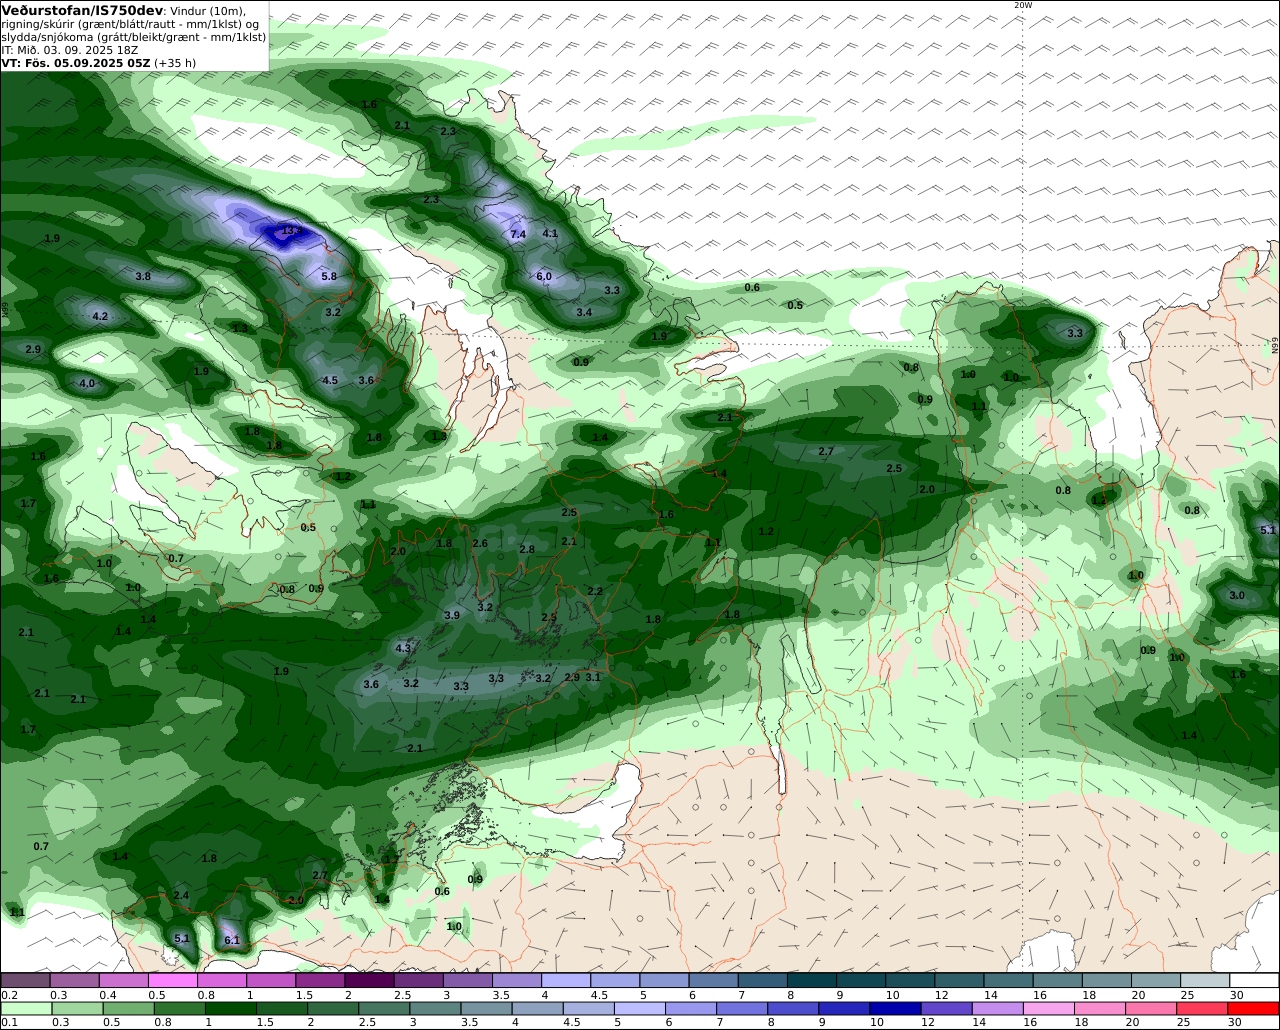Click the 2.2 precipitation value on the map
Screen dimensions: 1280x1030
pyautogui.click(x=595, y=591)
